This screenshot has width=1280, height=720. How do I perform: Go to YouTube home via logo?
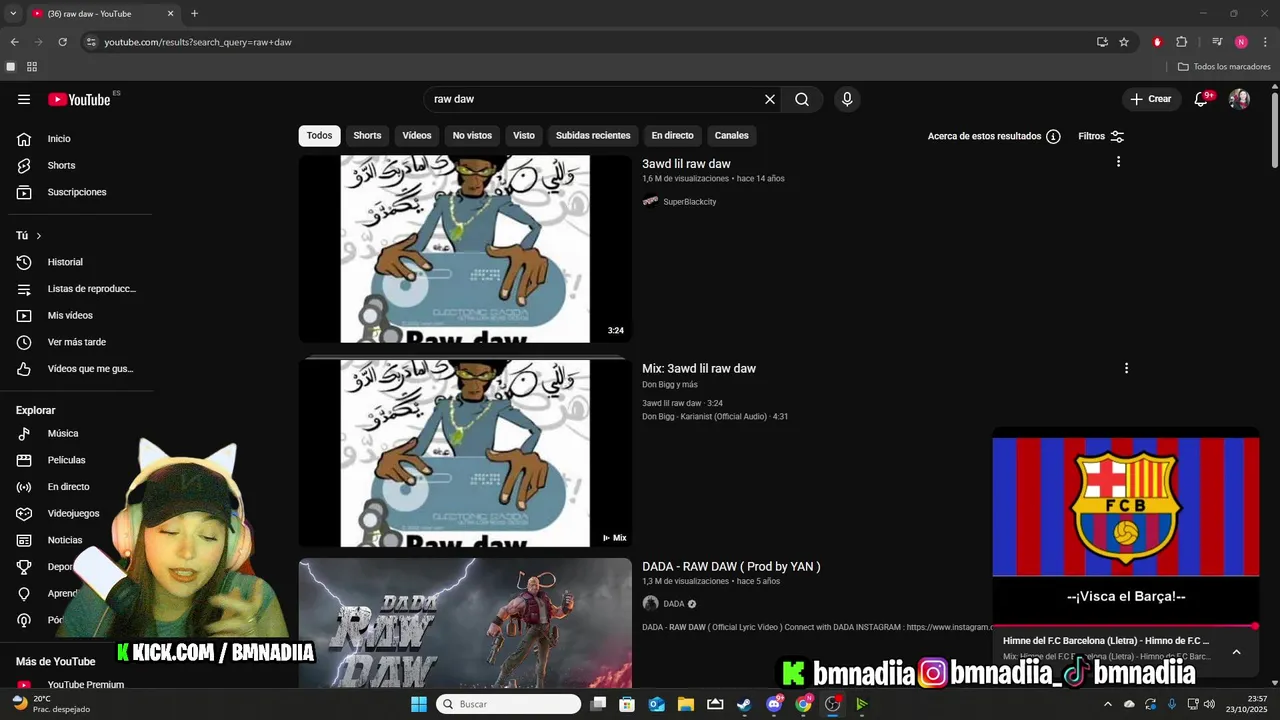pyautogui.click(x=80, y=99)
